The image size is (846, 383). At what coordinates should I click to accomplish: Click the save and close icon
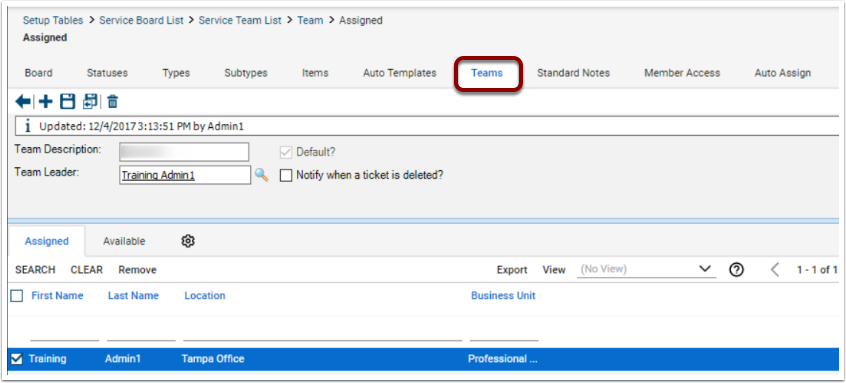[x=90, y=101]
